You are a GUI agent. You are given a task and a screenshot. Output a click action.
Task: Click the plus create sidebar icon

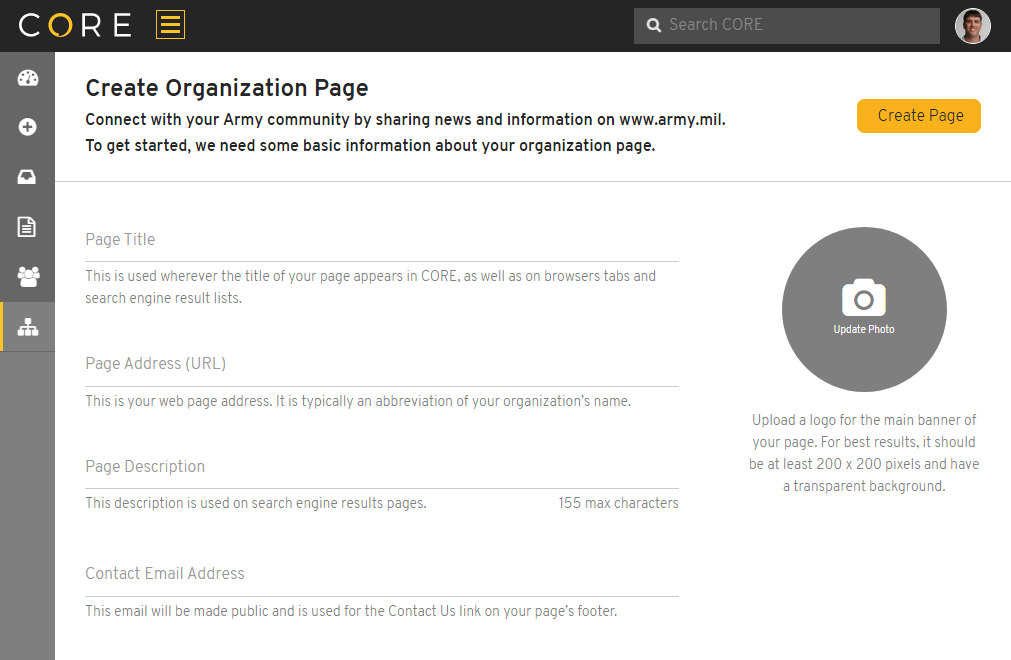[27, 127]
